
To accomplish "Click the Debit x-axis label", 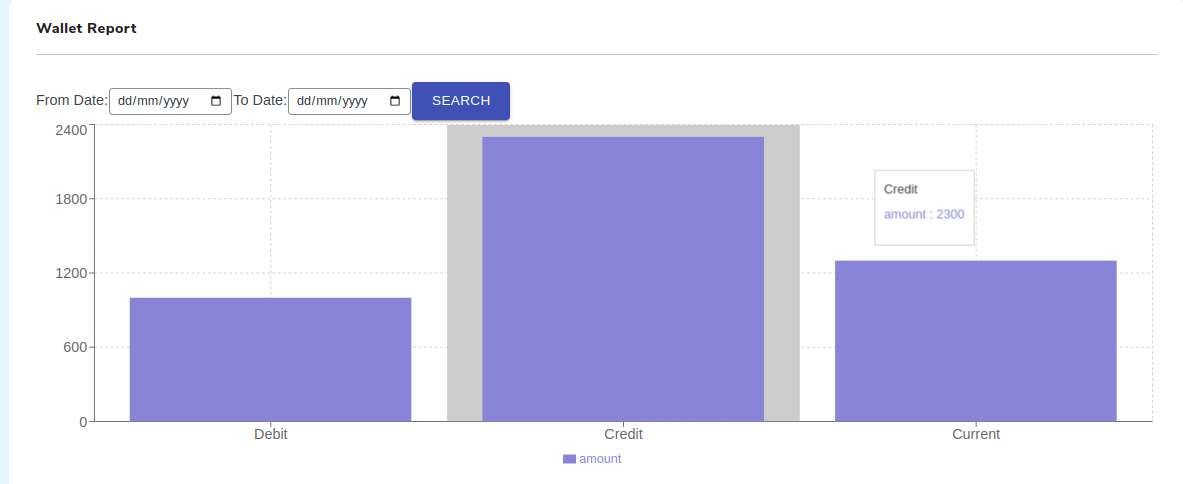I will click(271, 434).
